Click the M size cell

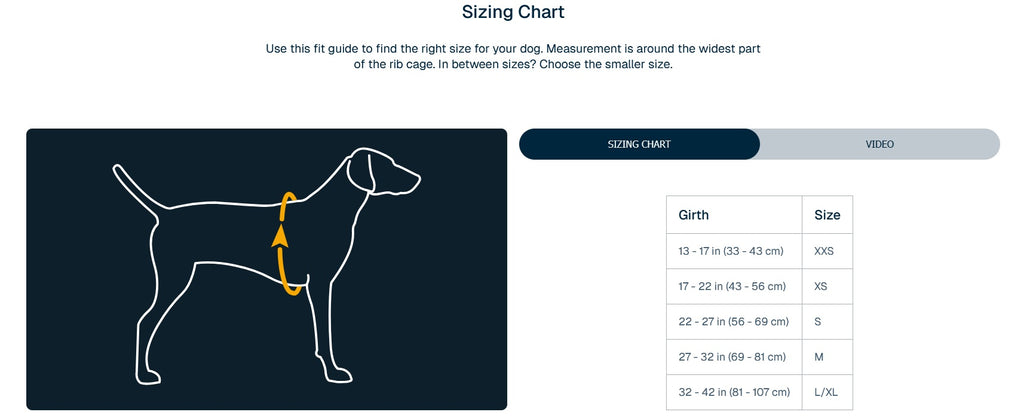(x=819, y=357)
